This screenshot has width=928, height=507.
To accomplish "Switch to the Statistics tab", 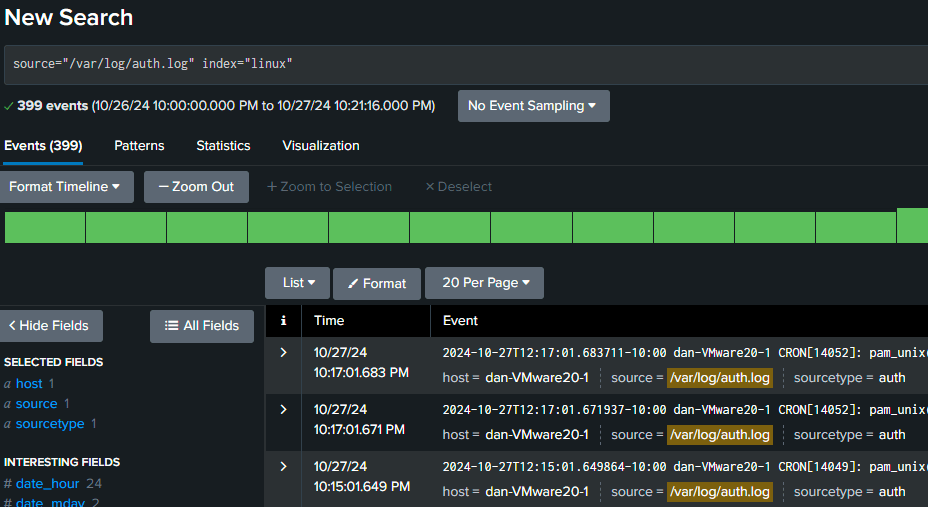I will coord(223,145).
